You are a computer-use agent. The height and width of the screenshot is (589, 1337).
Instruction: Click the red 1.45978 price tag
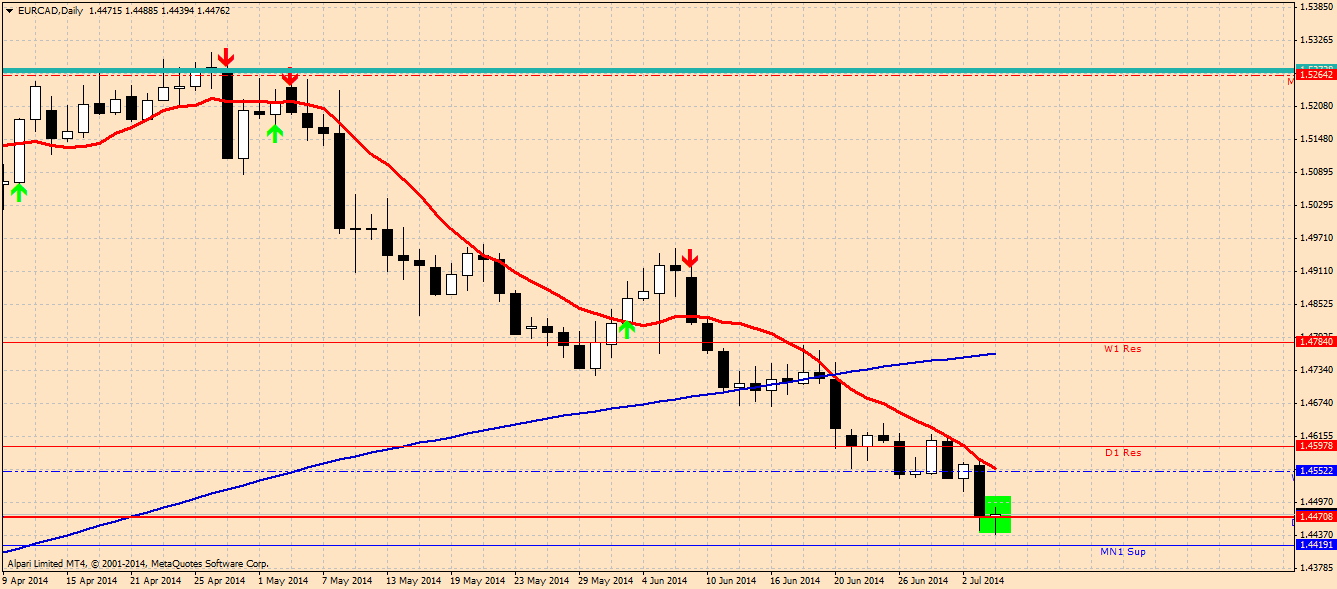coord(1314,446)
